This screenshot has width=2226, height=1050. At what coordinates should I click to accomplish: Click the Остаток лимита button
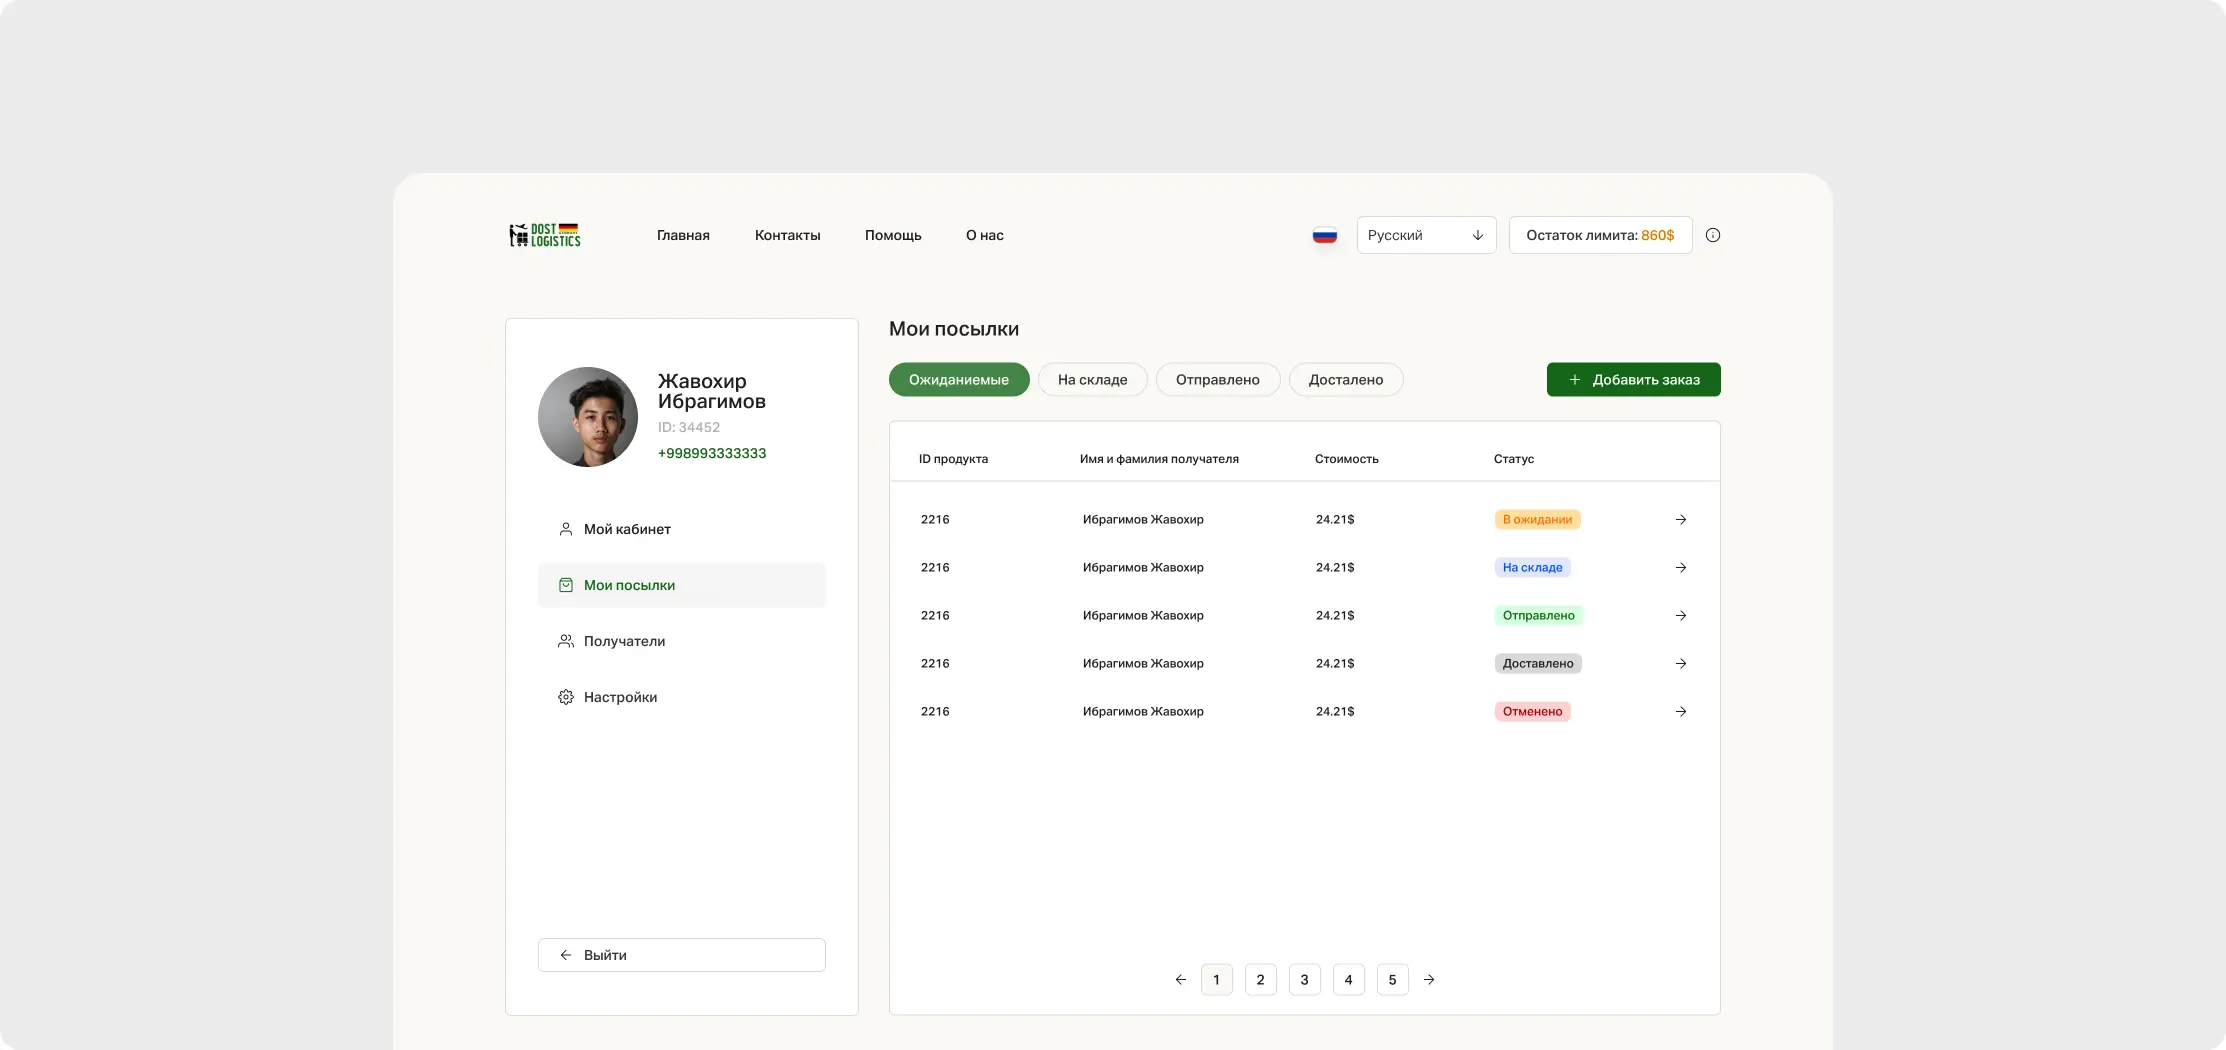(x=1600, y=235)
